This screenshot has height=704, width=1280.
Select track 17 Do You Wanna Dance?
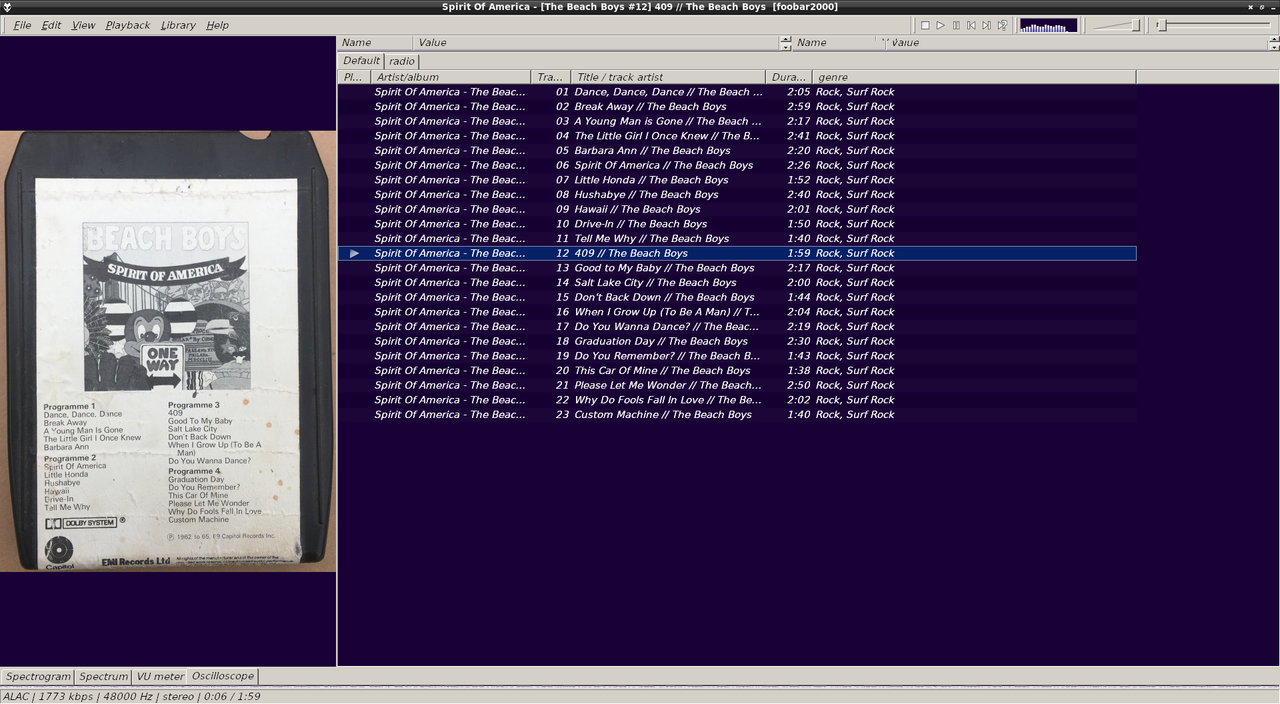tap(737, 327)
